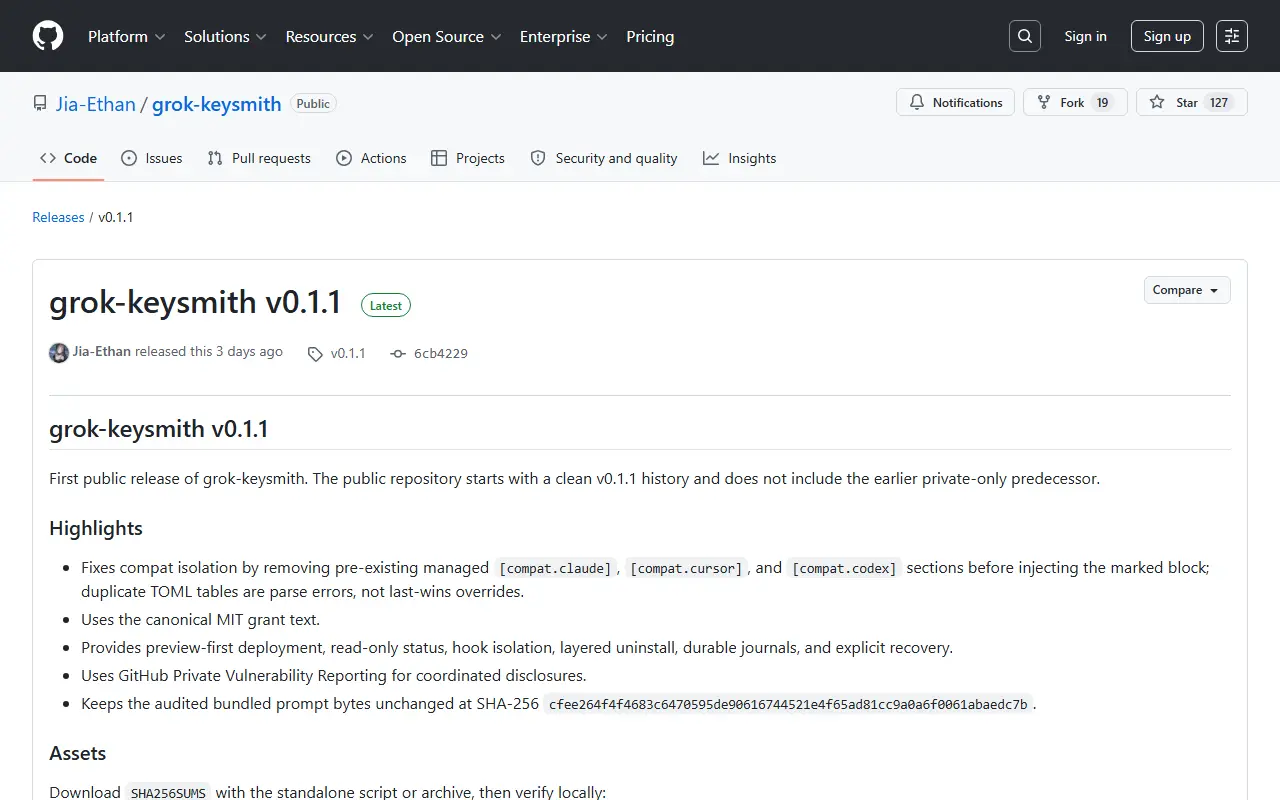
Task: Open the grok-keysmith repository link
Action: 217,104
